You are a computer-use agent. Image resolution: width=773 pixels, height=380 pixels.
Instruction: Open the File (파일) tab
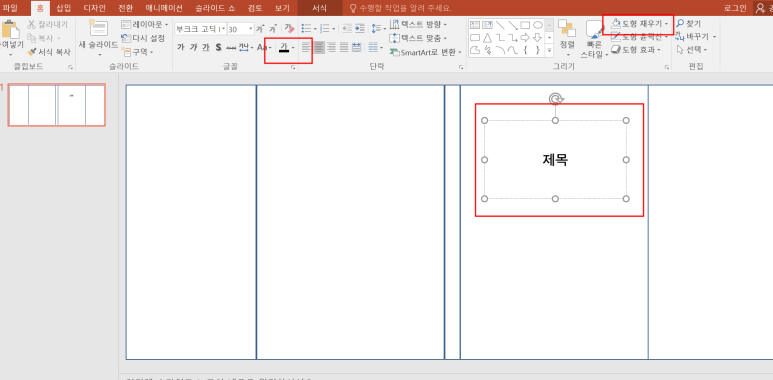click(x=10, y=8)
